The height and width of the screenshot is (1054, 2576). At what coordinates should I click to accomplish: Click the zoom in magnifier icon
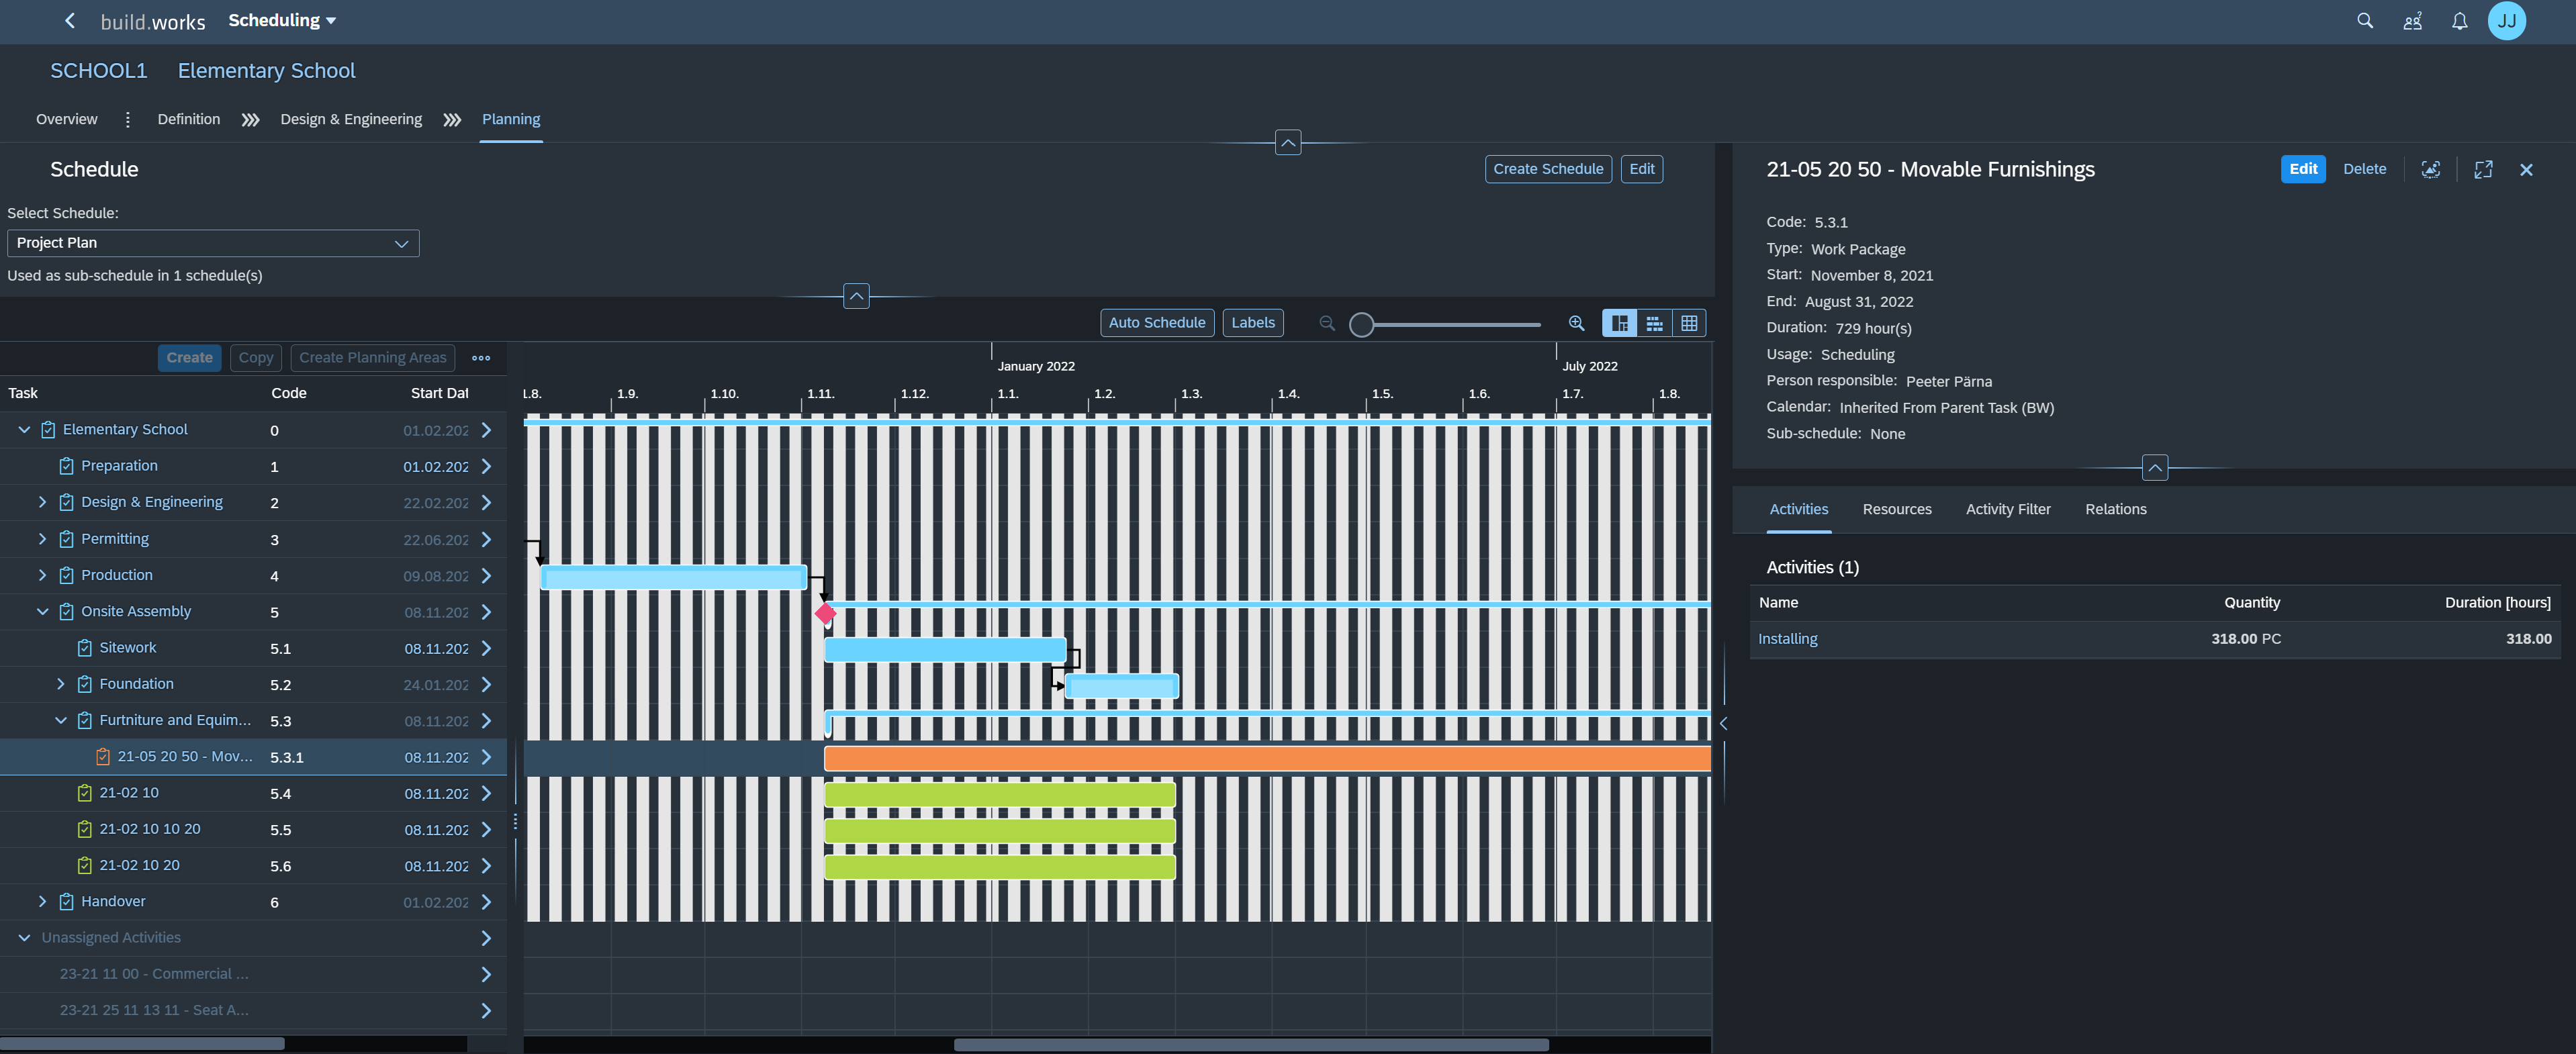point(1576,323)
